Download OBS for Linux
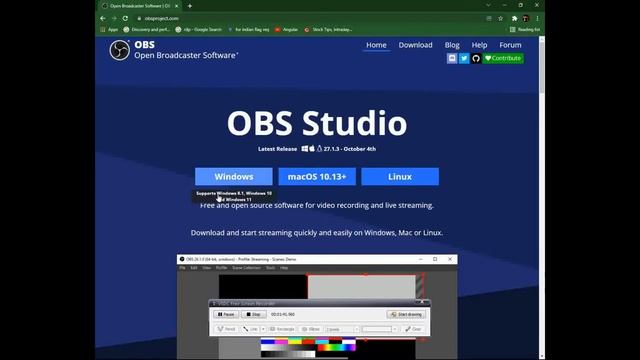Viewport: 640px width, 360px height. point(400,177)
